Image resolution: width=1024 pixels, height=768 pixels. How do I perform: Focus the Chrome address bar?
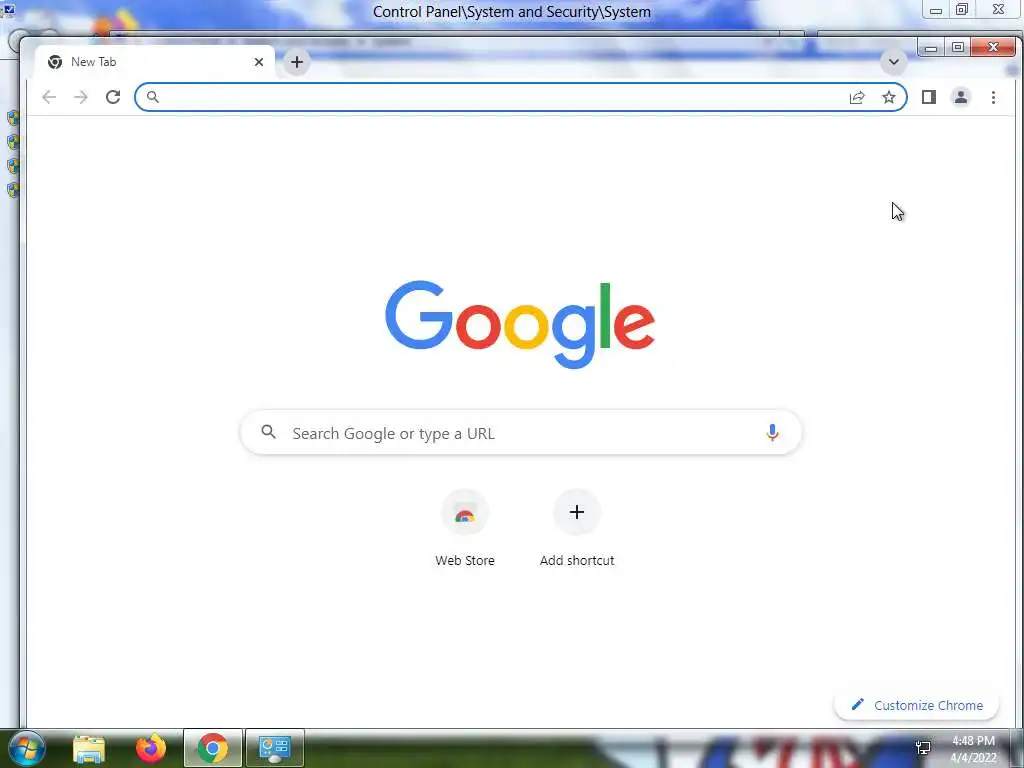pos(520,97)
